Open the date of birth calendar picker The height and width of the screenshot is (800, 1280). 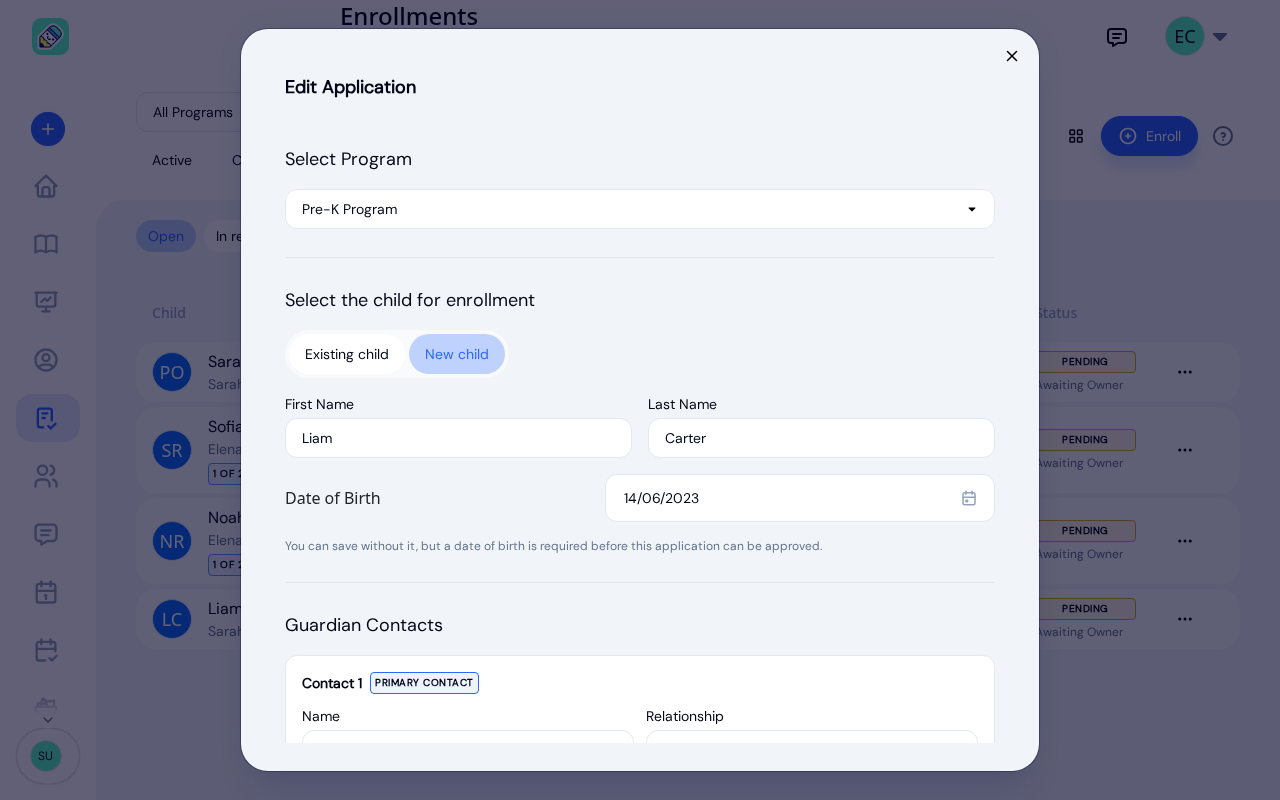coord(969,498)
